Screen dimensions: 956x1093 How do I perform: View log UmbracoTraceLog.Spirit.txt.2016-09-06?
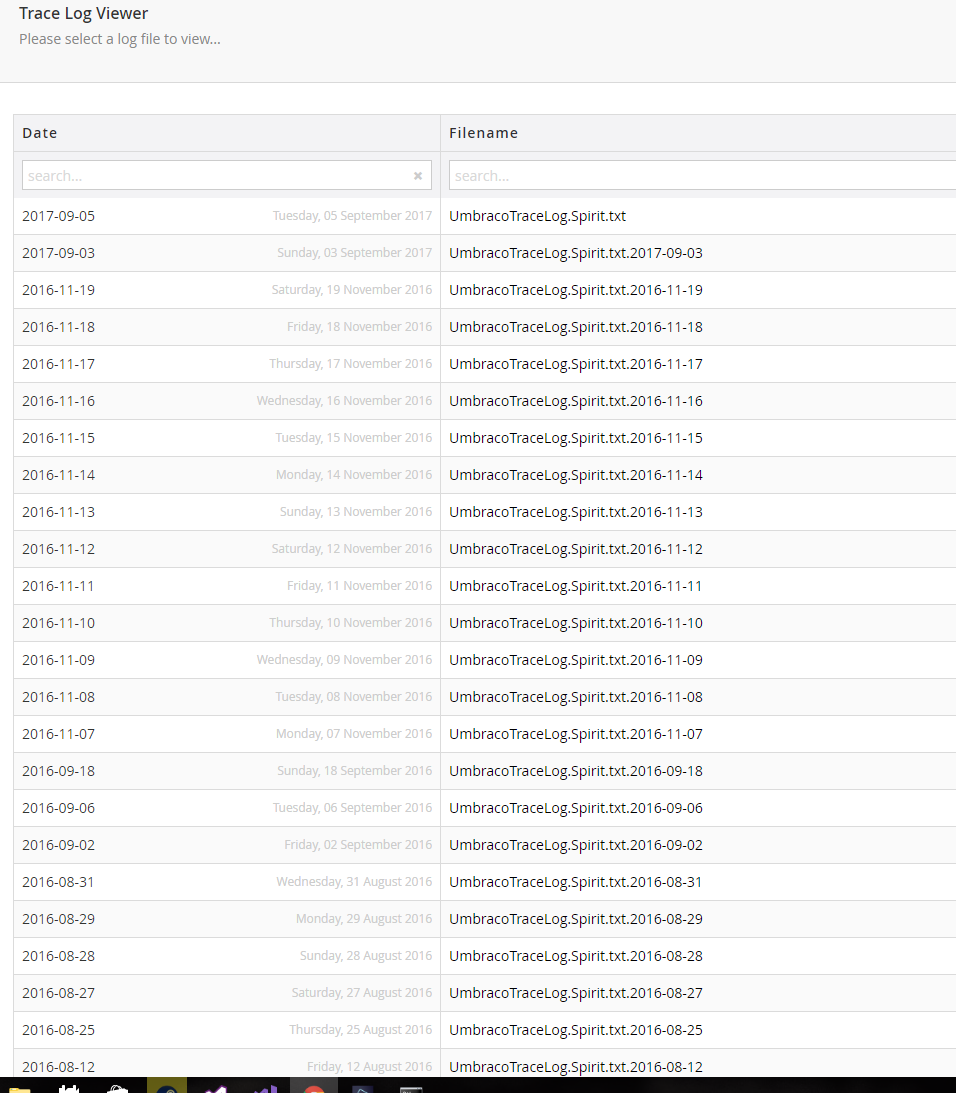tap(576, 807)
